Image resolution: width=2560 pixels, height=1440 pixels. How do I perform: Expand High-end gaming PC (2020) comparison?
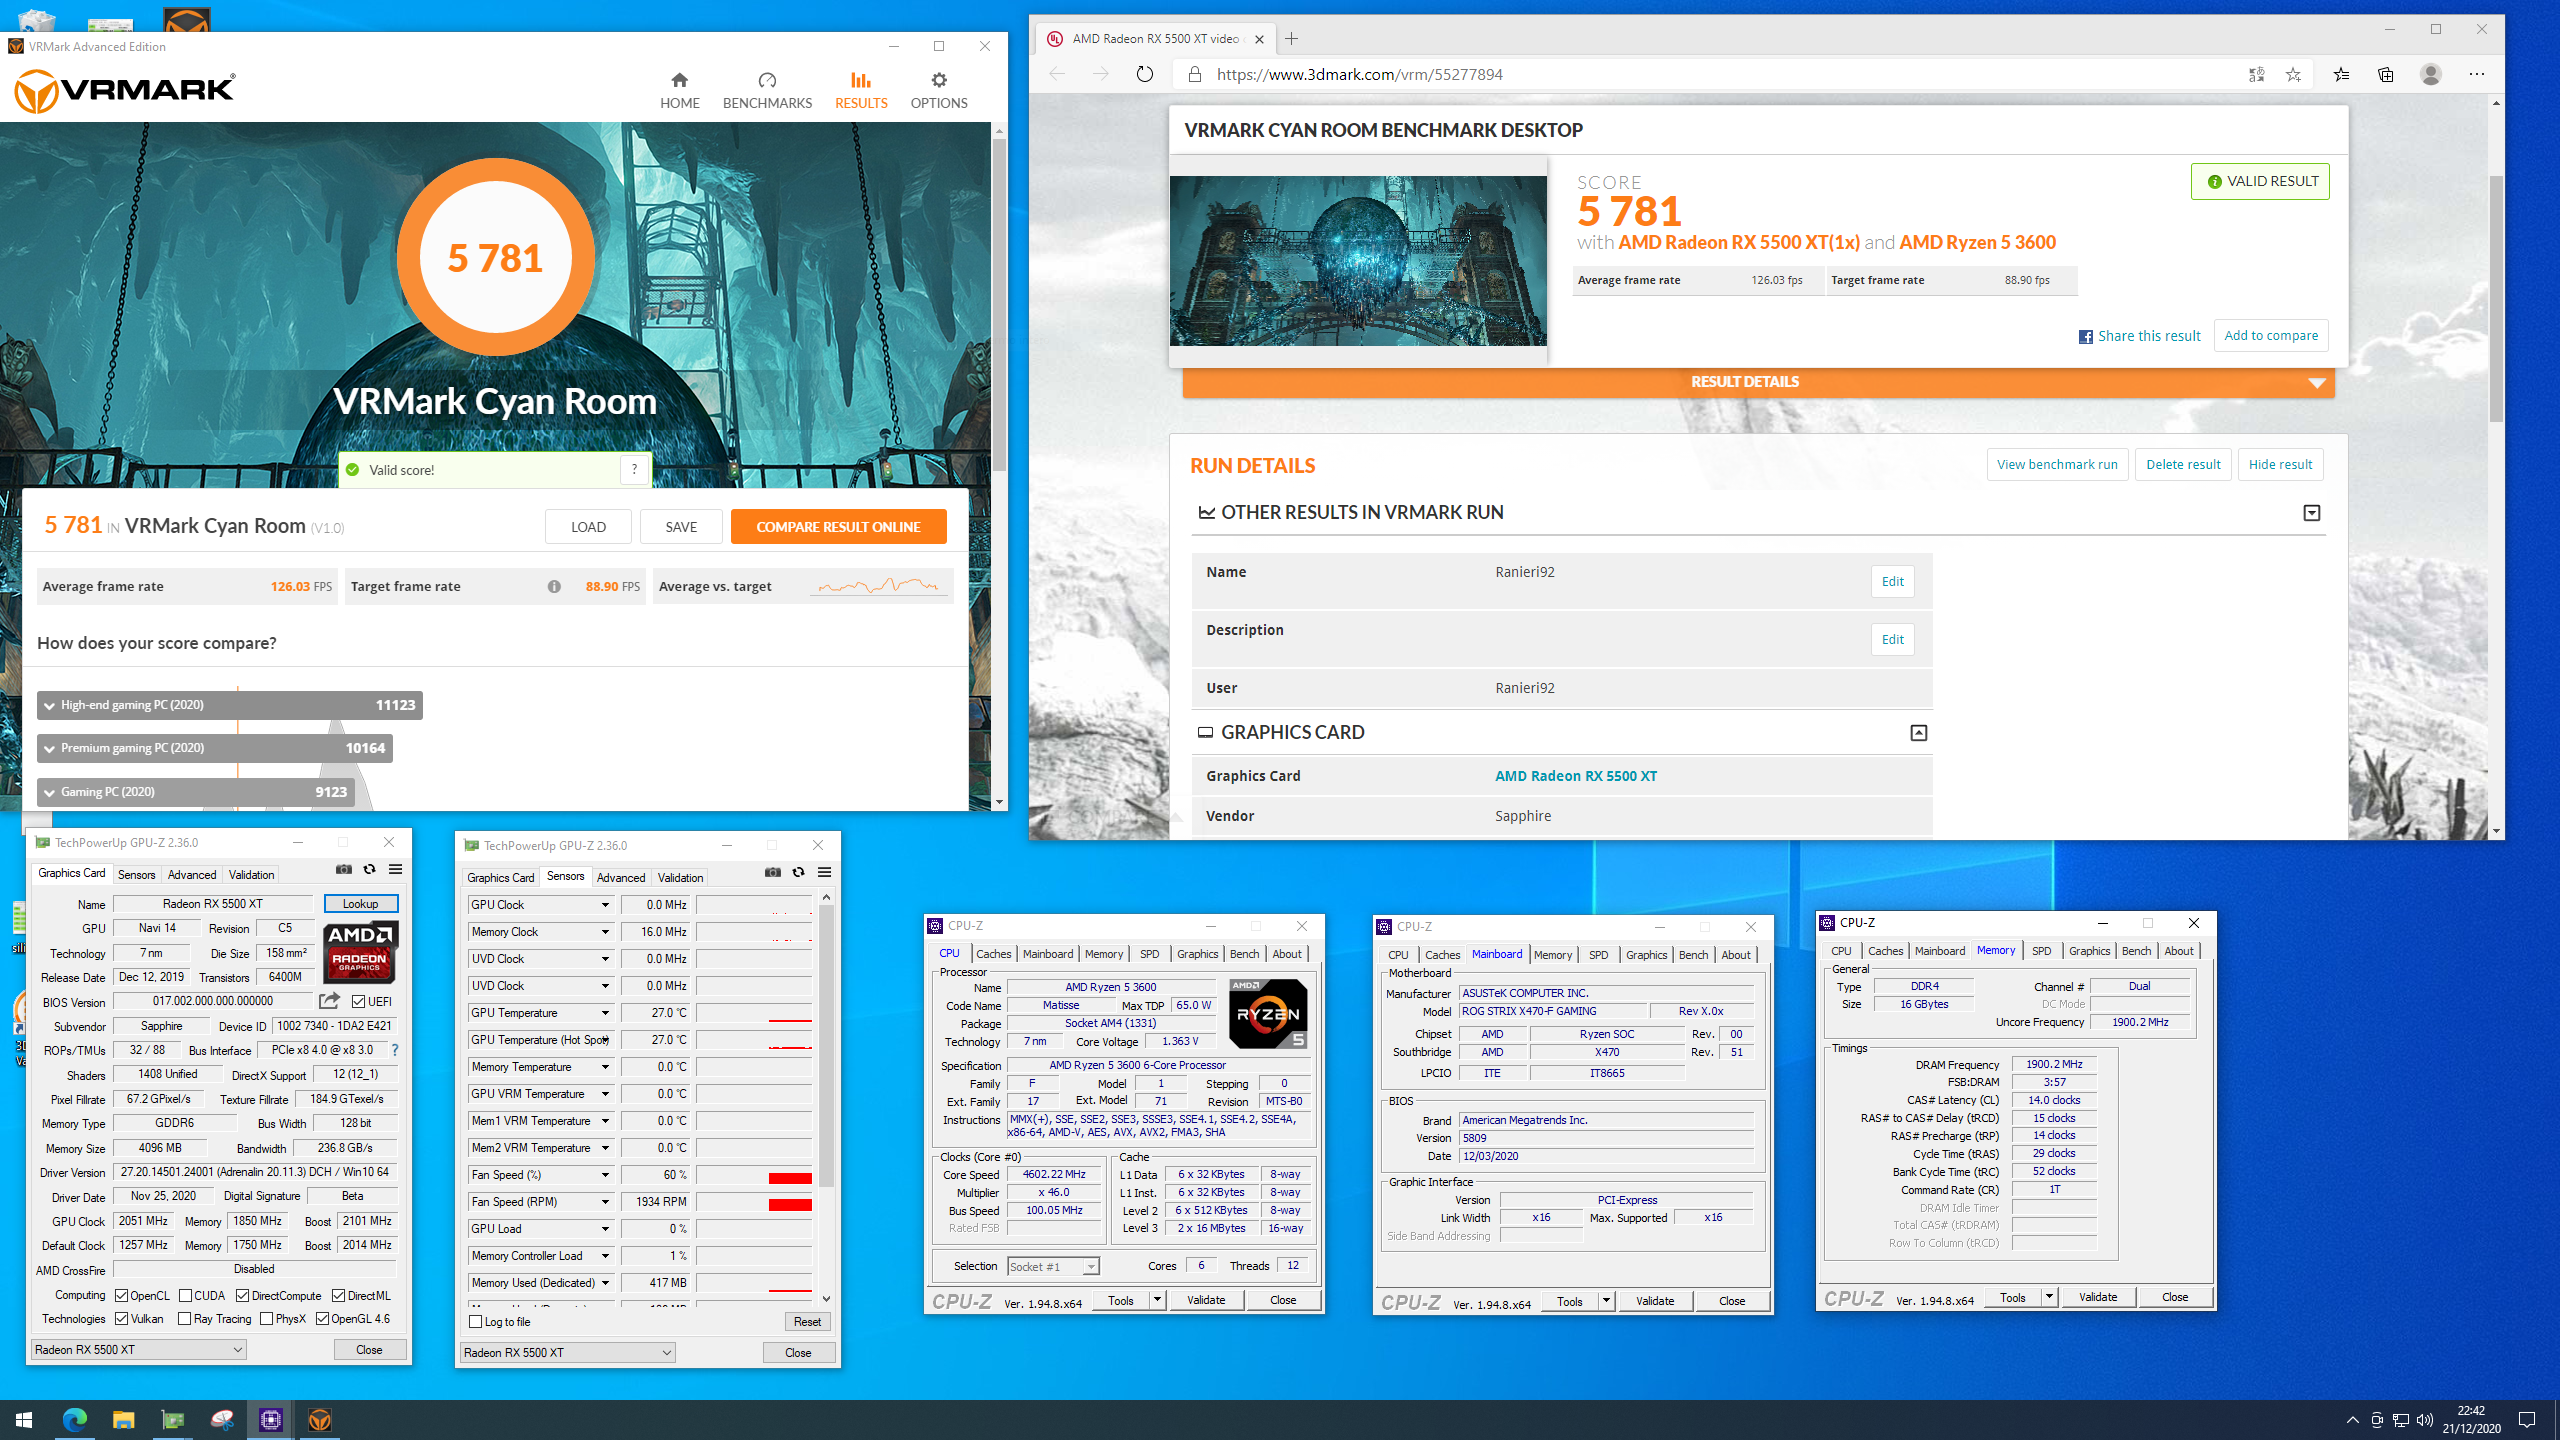pyautogui.click(x=229, y=705)
